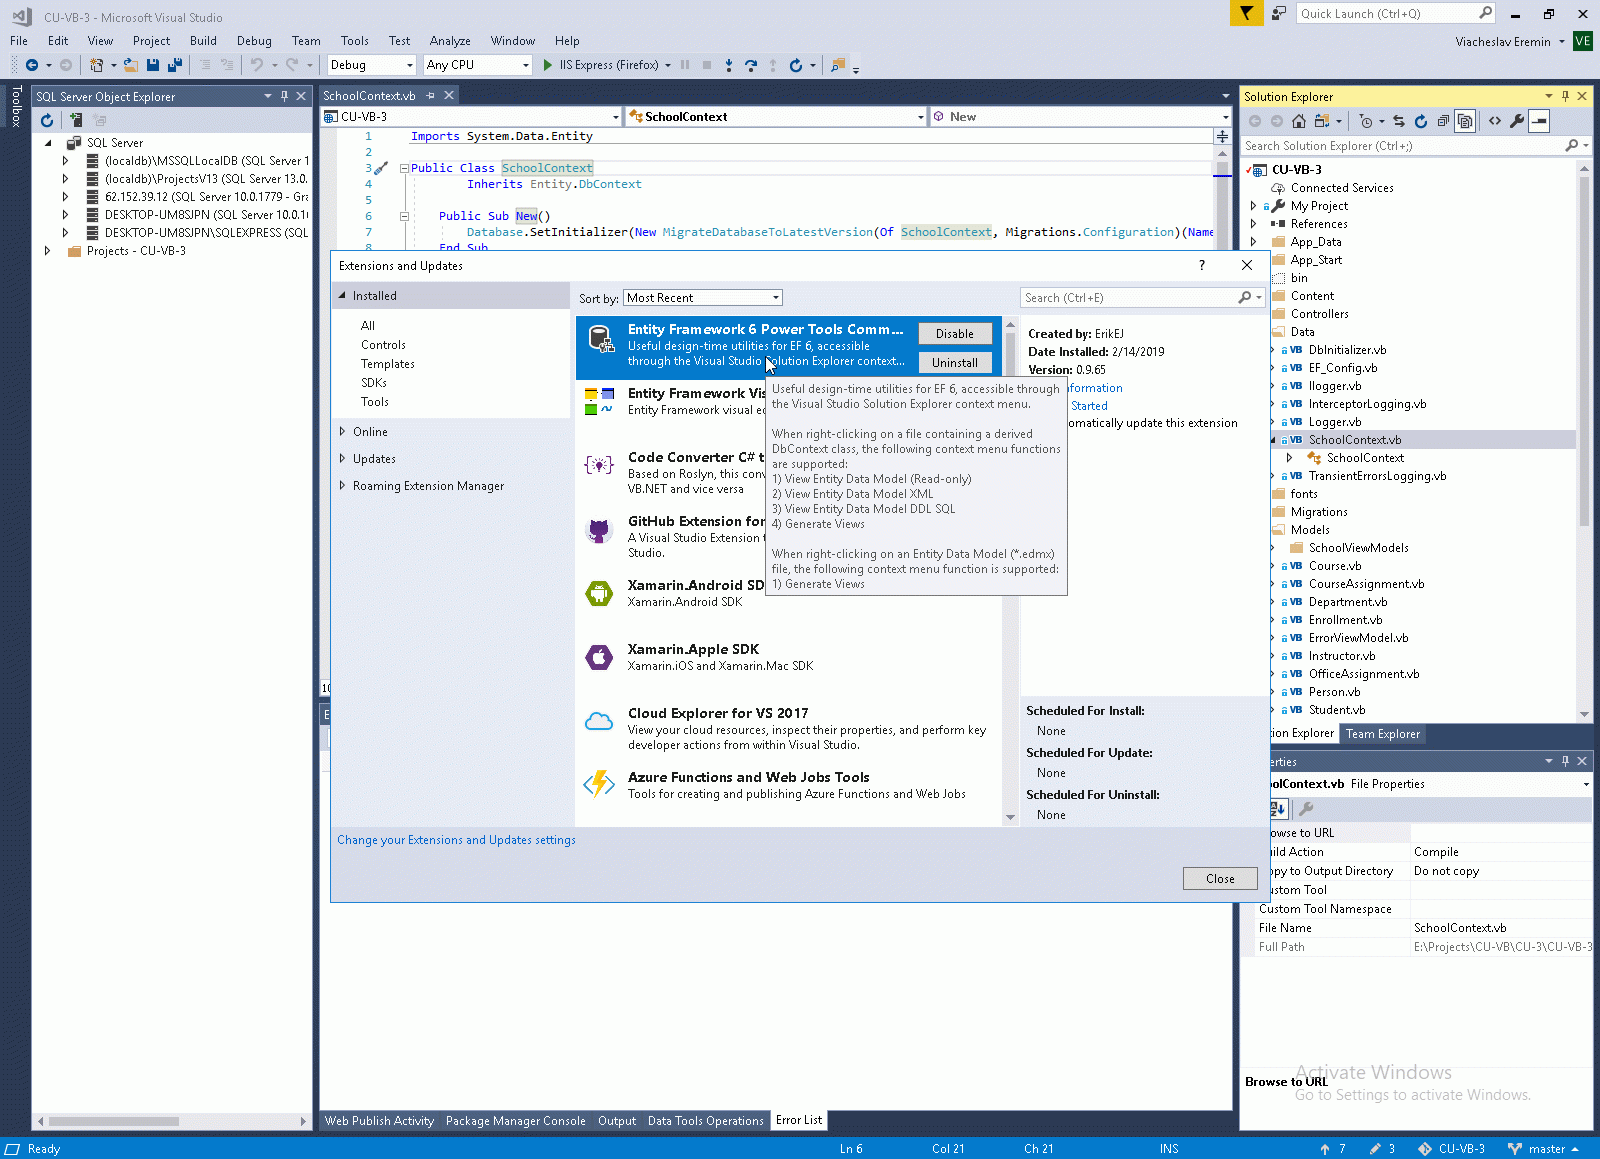The image size is (1600, 1159).
Task: Click the master branch icon in status bar
Action: coord(1514,1149)
